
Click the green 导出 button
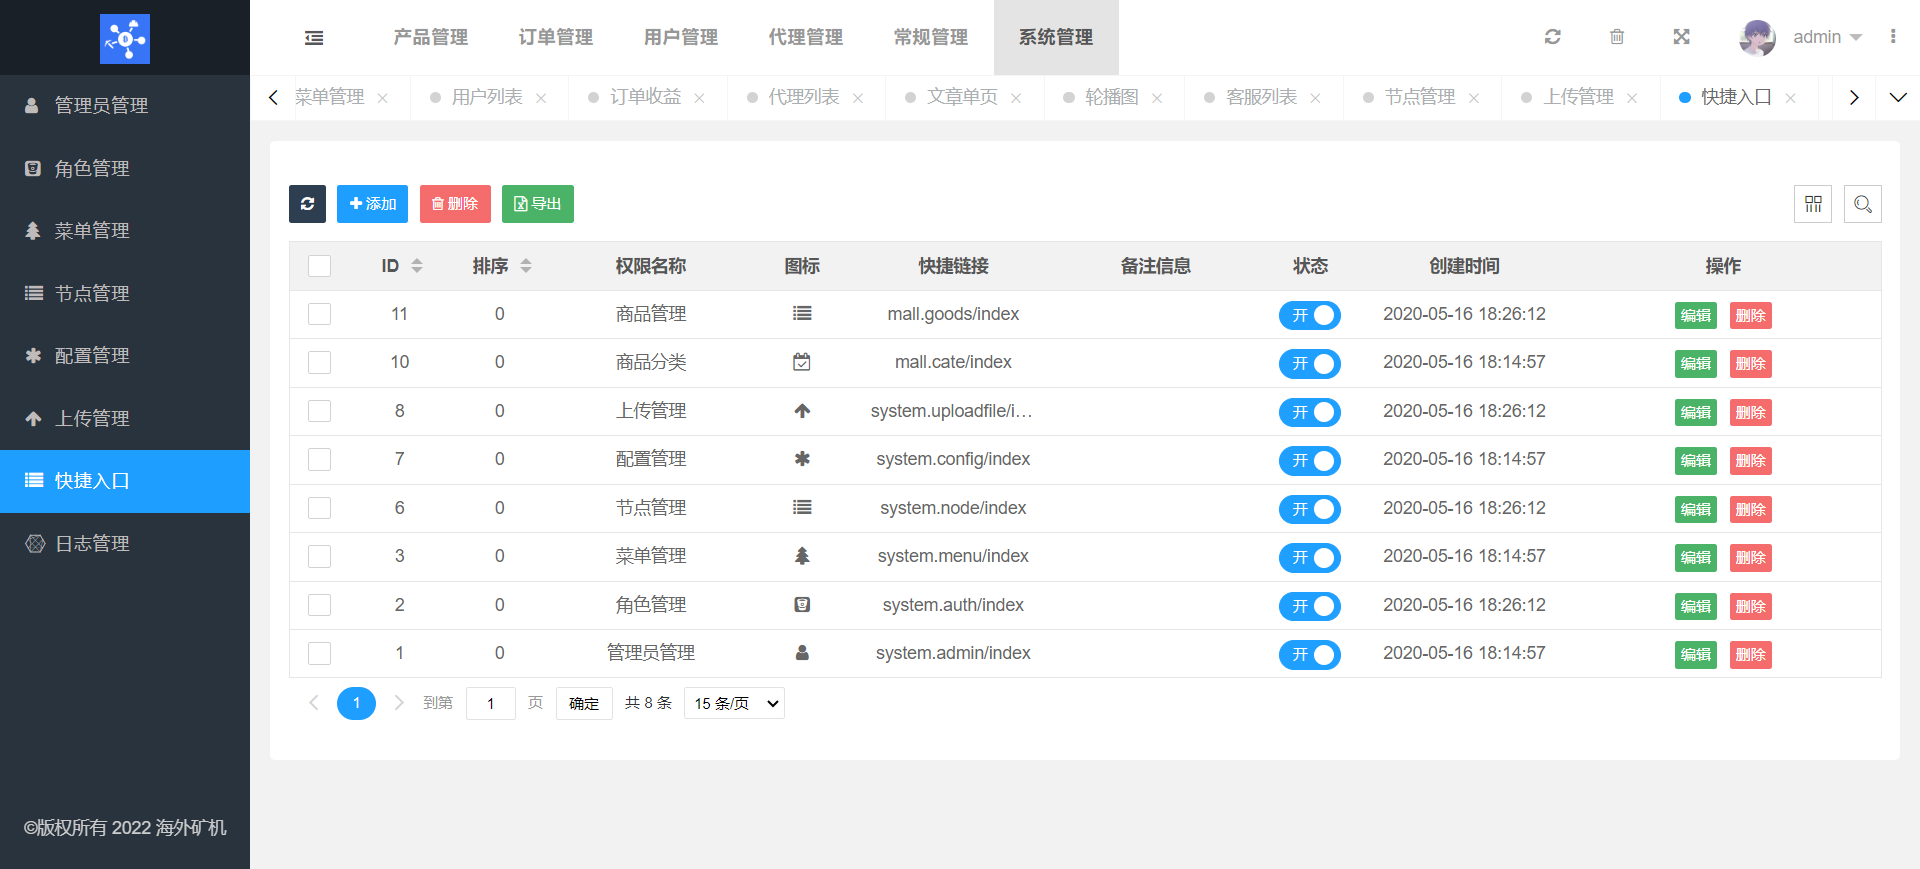coord(538,204)
